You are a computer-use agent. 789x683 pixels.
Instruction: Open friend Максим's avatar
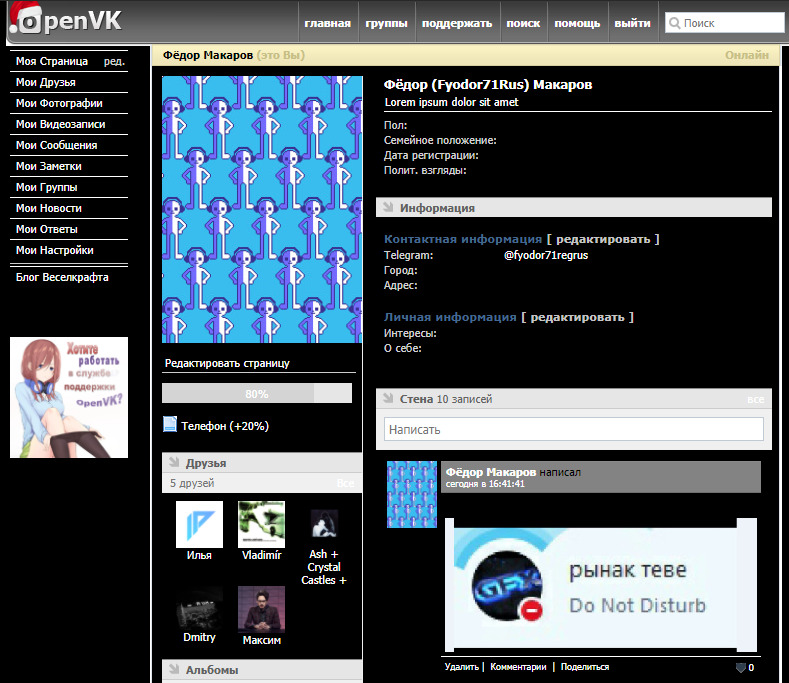(261, 609)
